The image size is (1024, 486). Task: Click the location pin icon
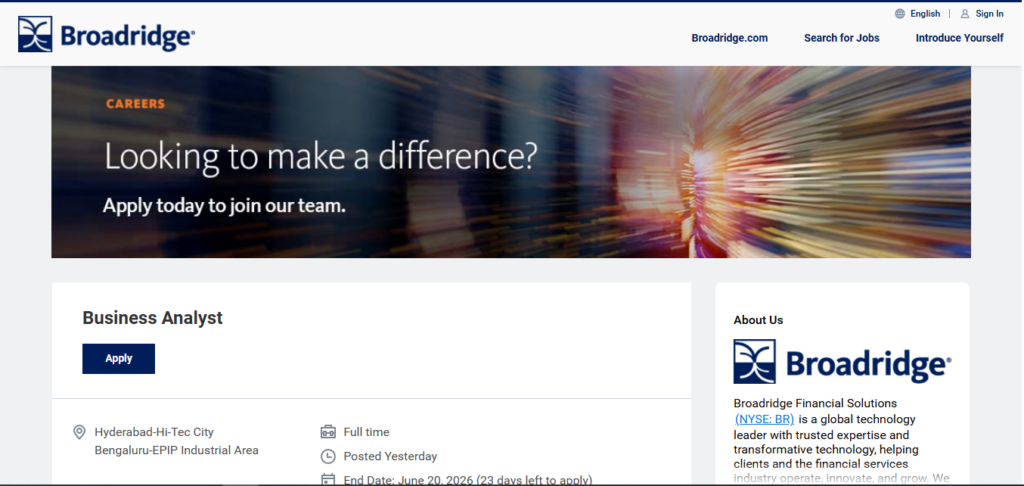79,432
